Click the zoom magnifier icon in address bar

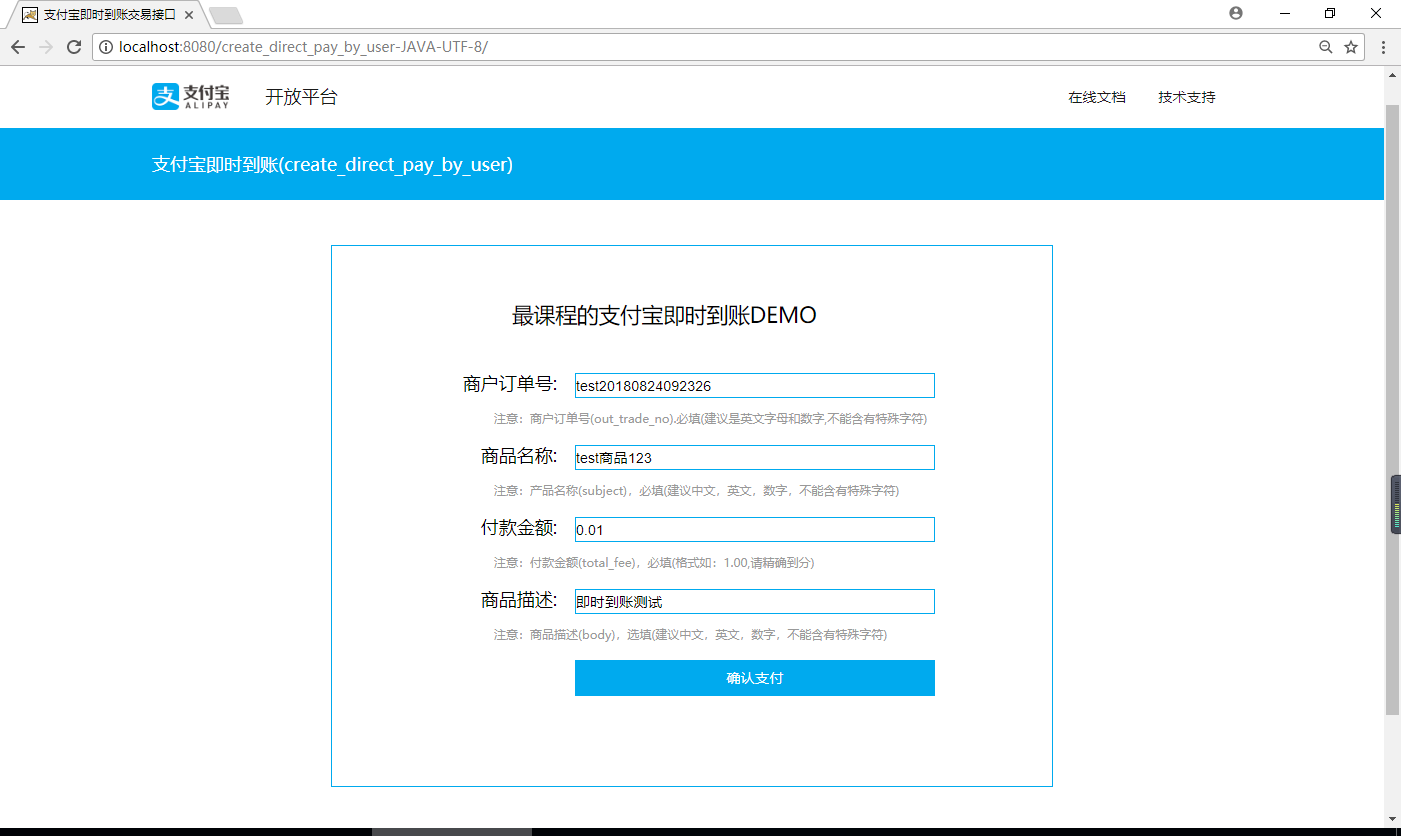tap(1326, 47)
